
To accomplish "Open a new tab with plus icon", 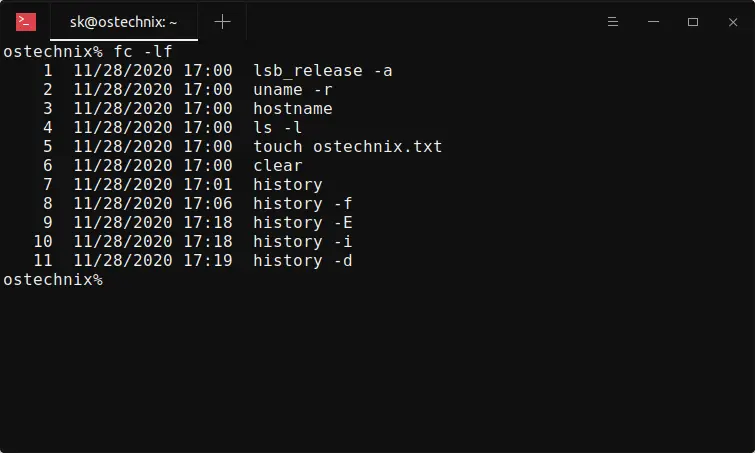I will coord(222,22).
